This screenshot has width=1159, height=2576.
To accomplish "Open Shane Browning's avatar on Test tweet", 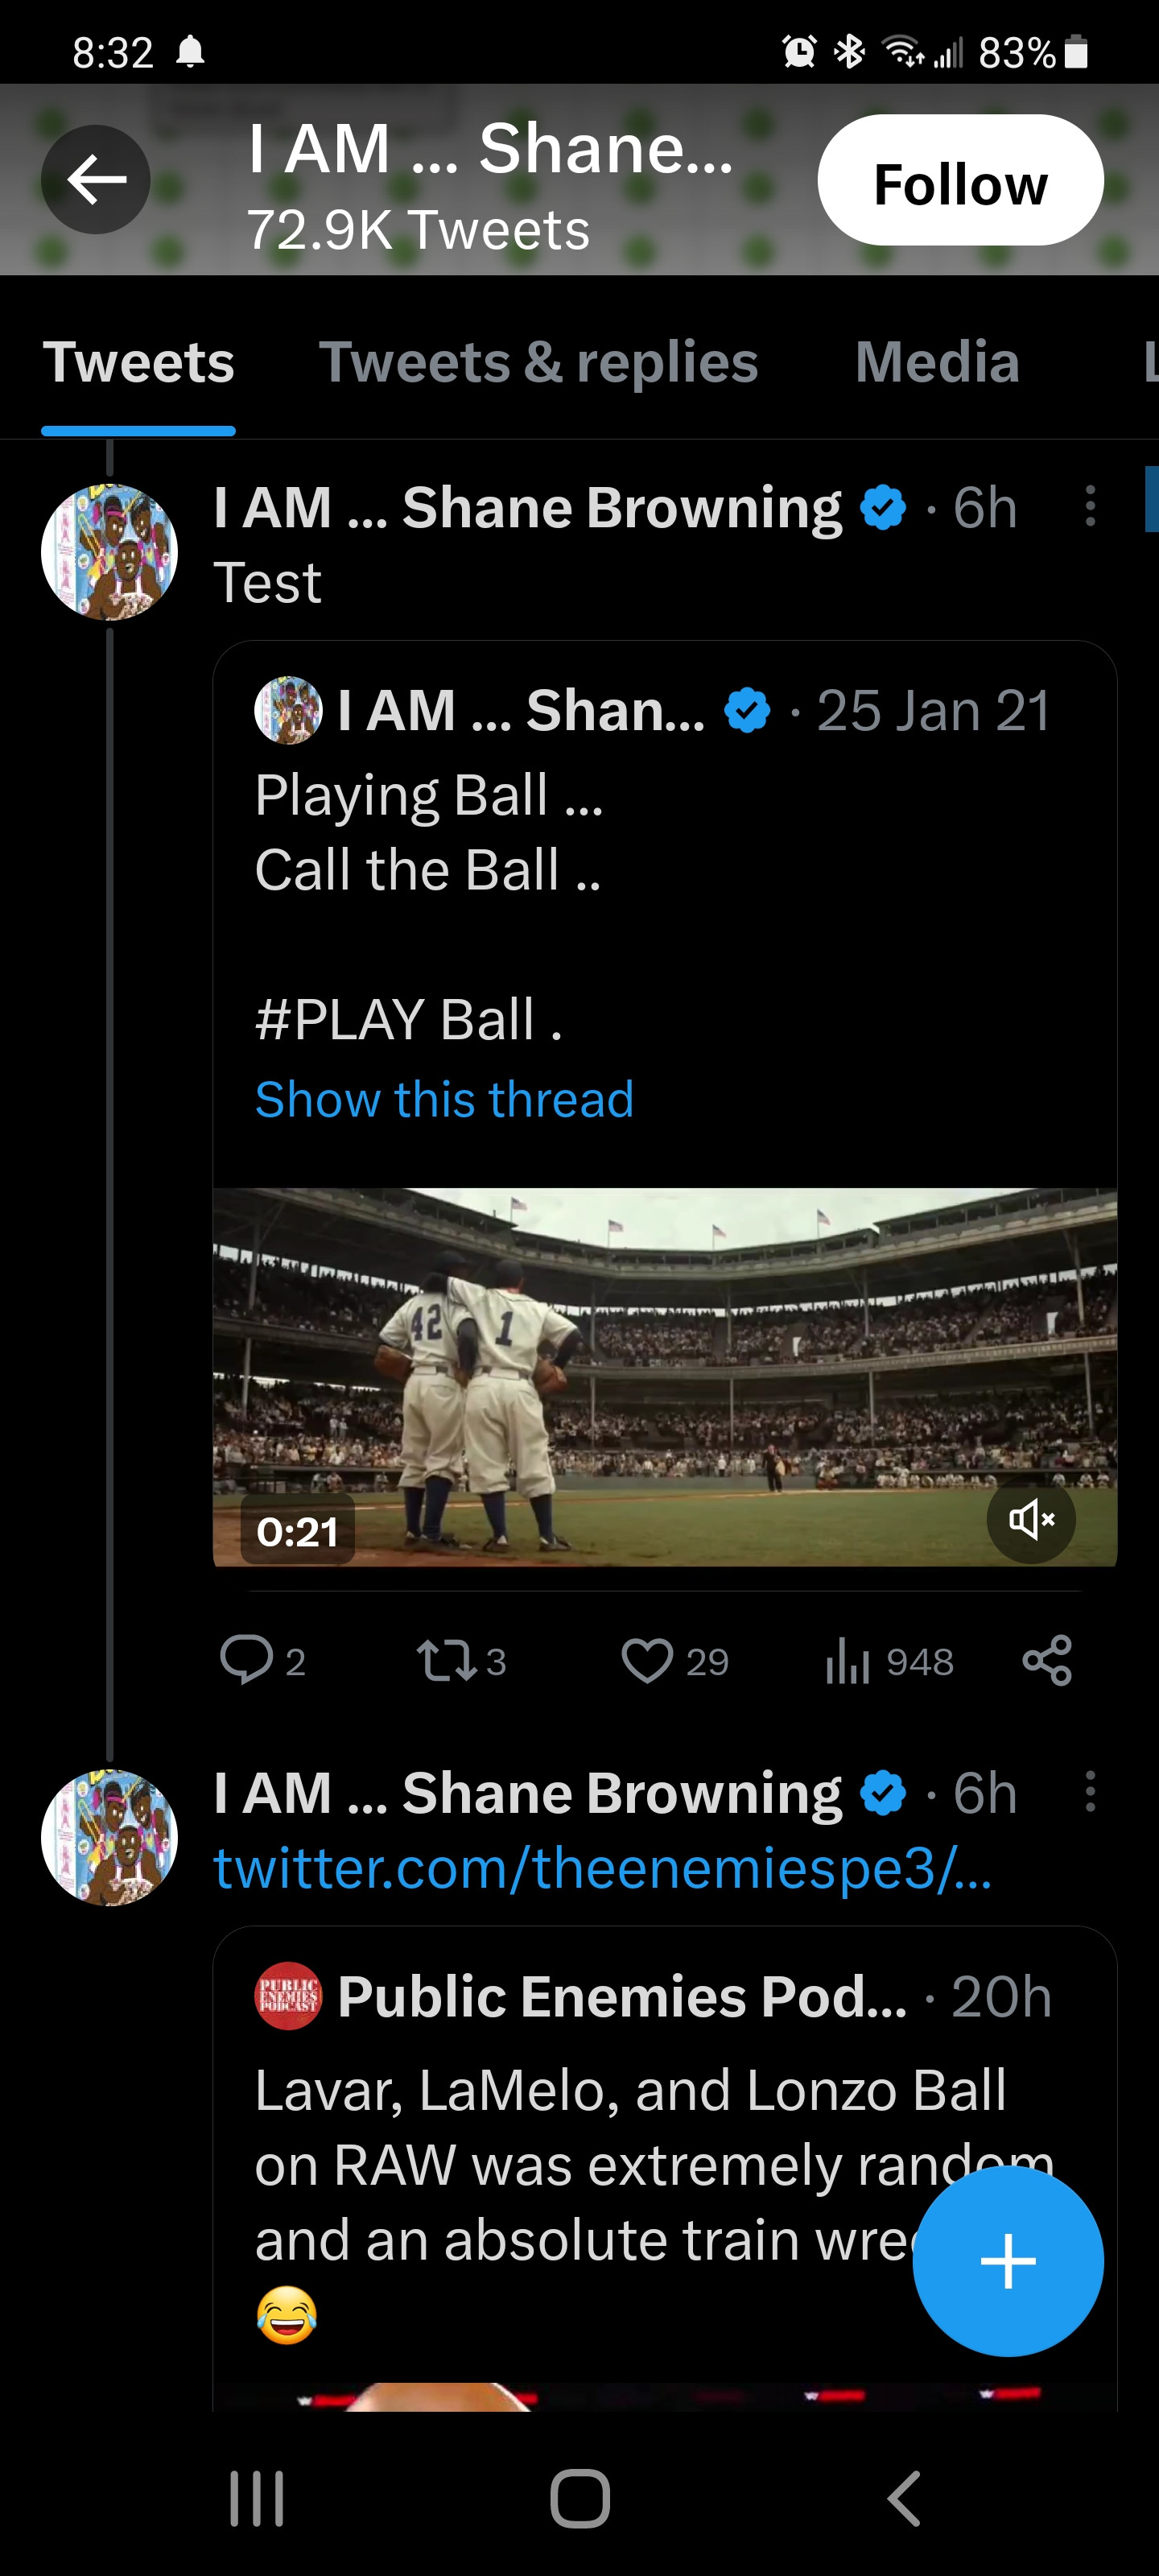I will [x=109, y=552].
